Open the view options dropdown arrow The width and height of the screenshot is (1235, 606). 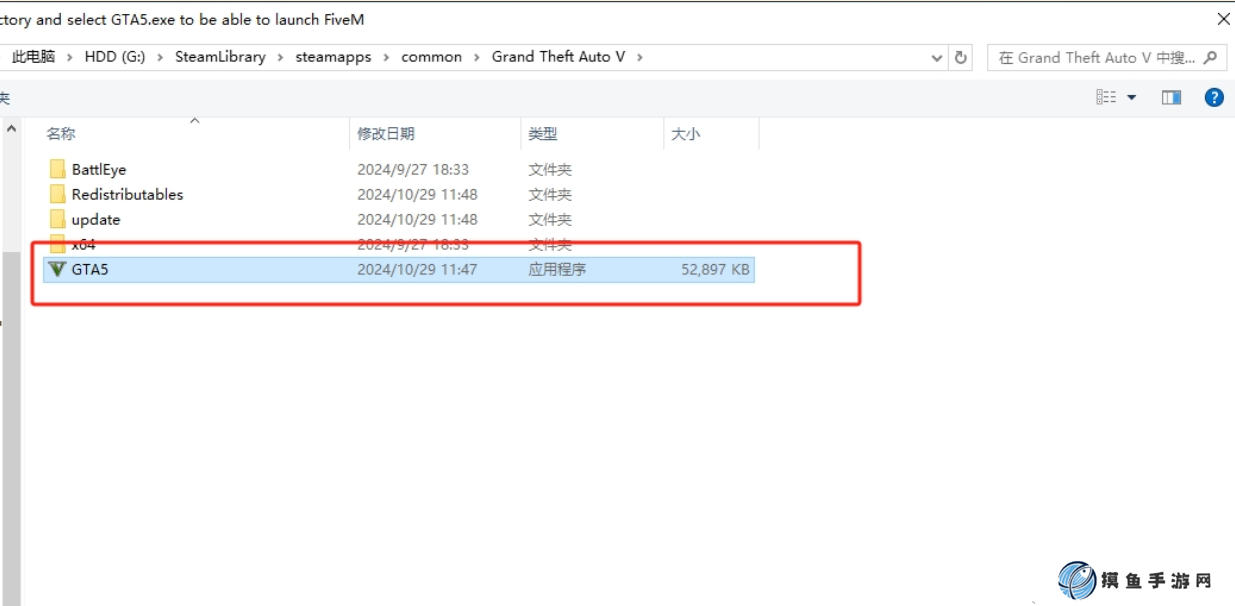pos(1132,97)
